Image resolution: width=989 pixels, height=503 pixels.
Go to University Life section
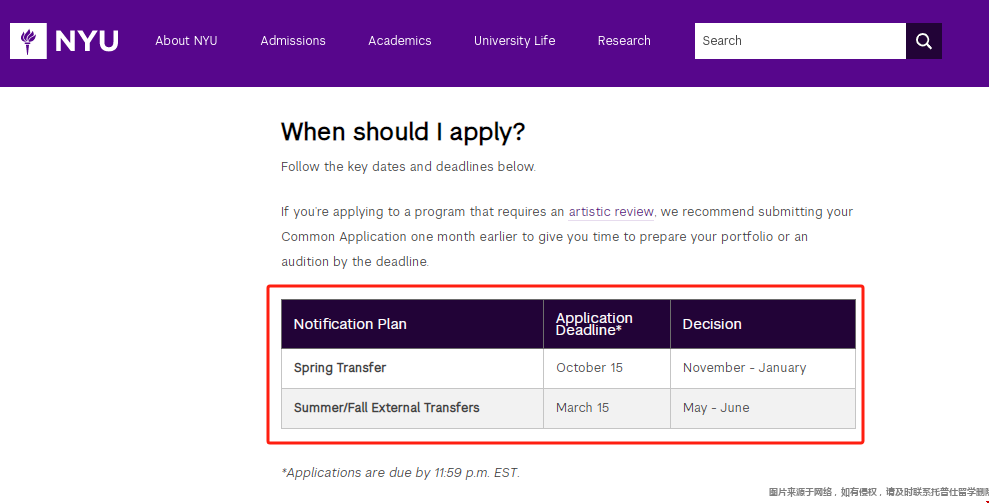point(514,41)
